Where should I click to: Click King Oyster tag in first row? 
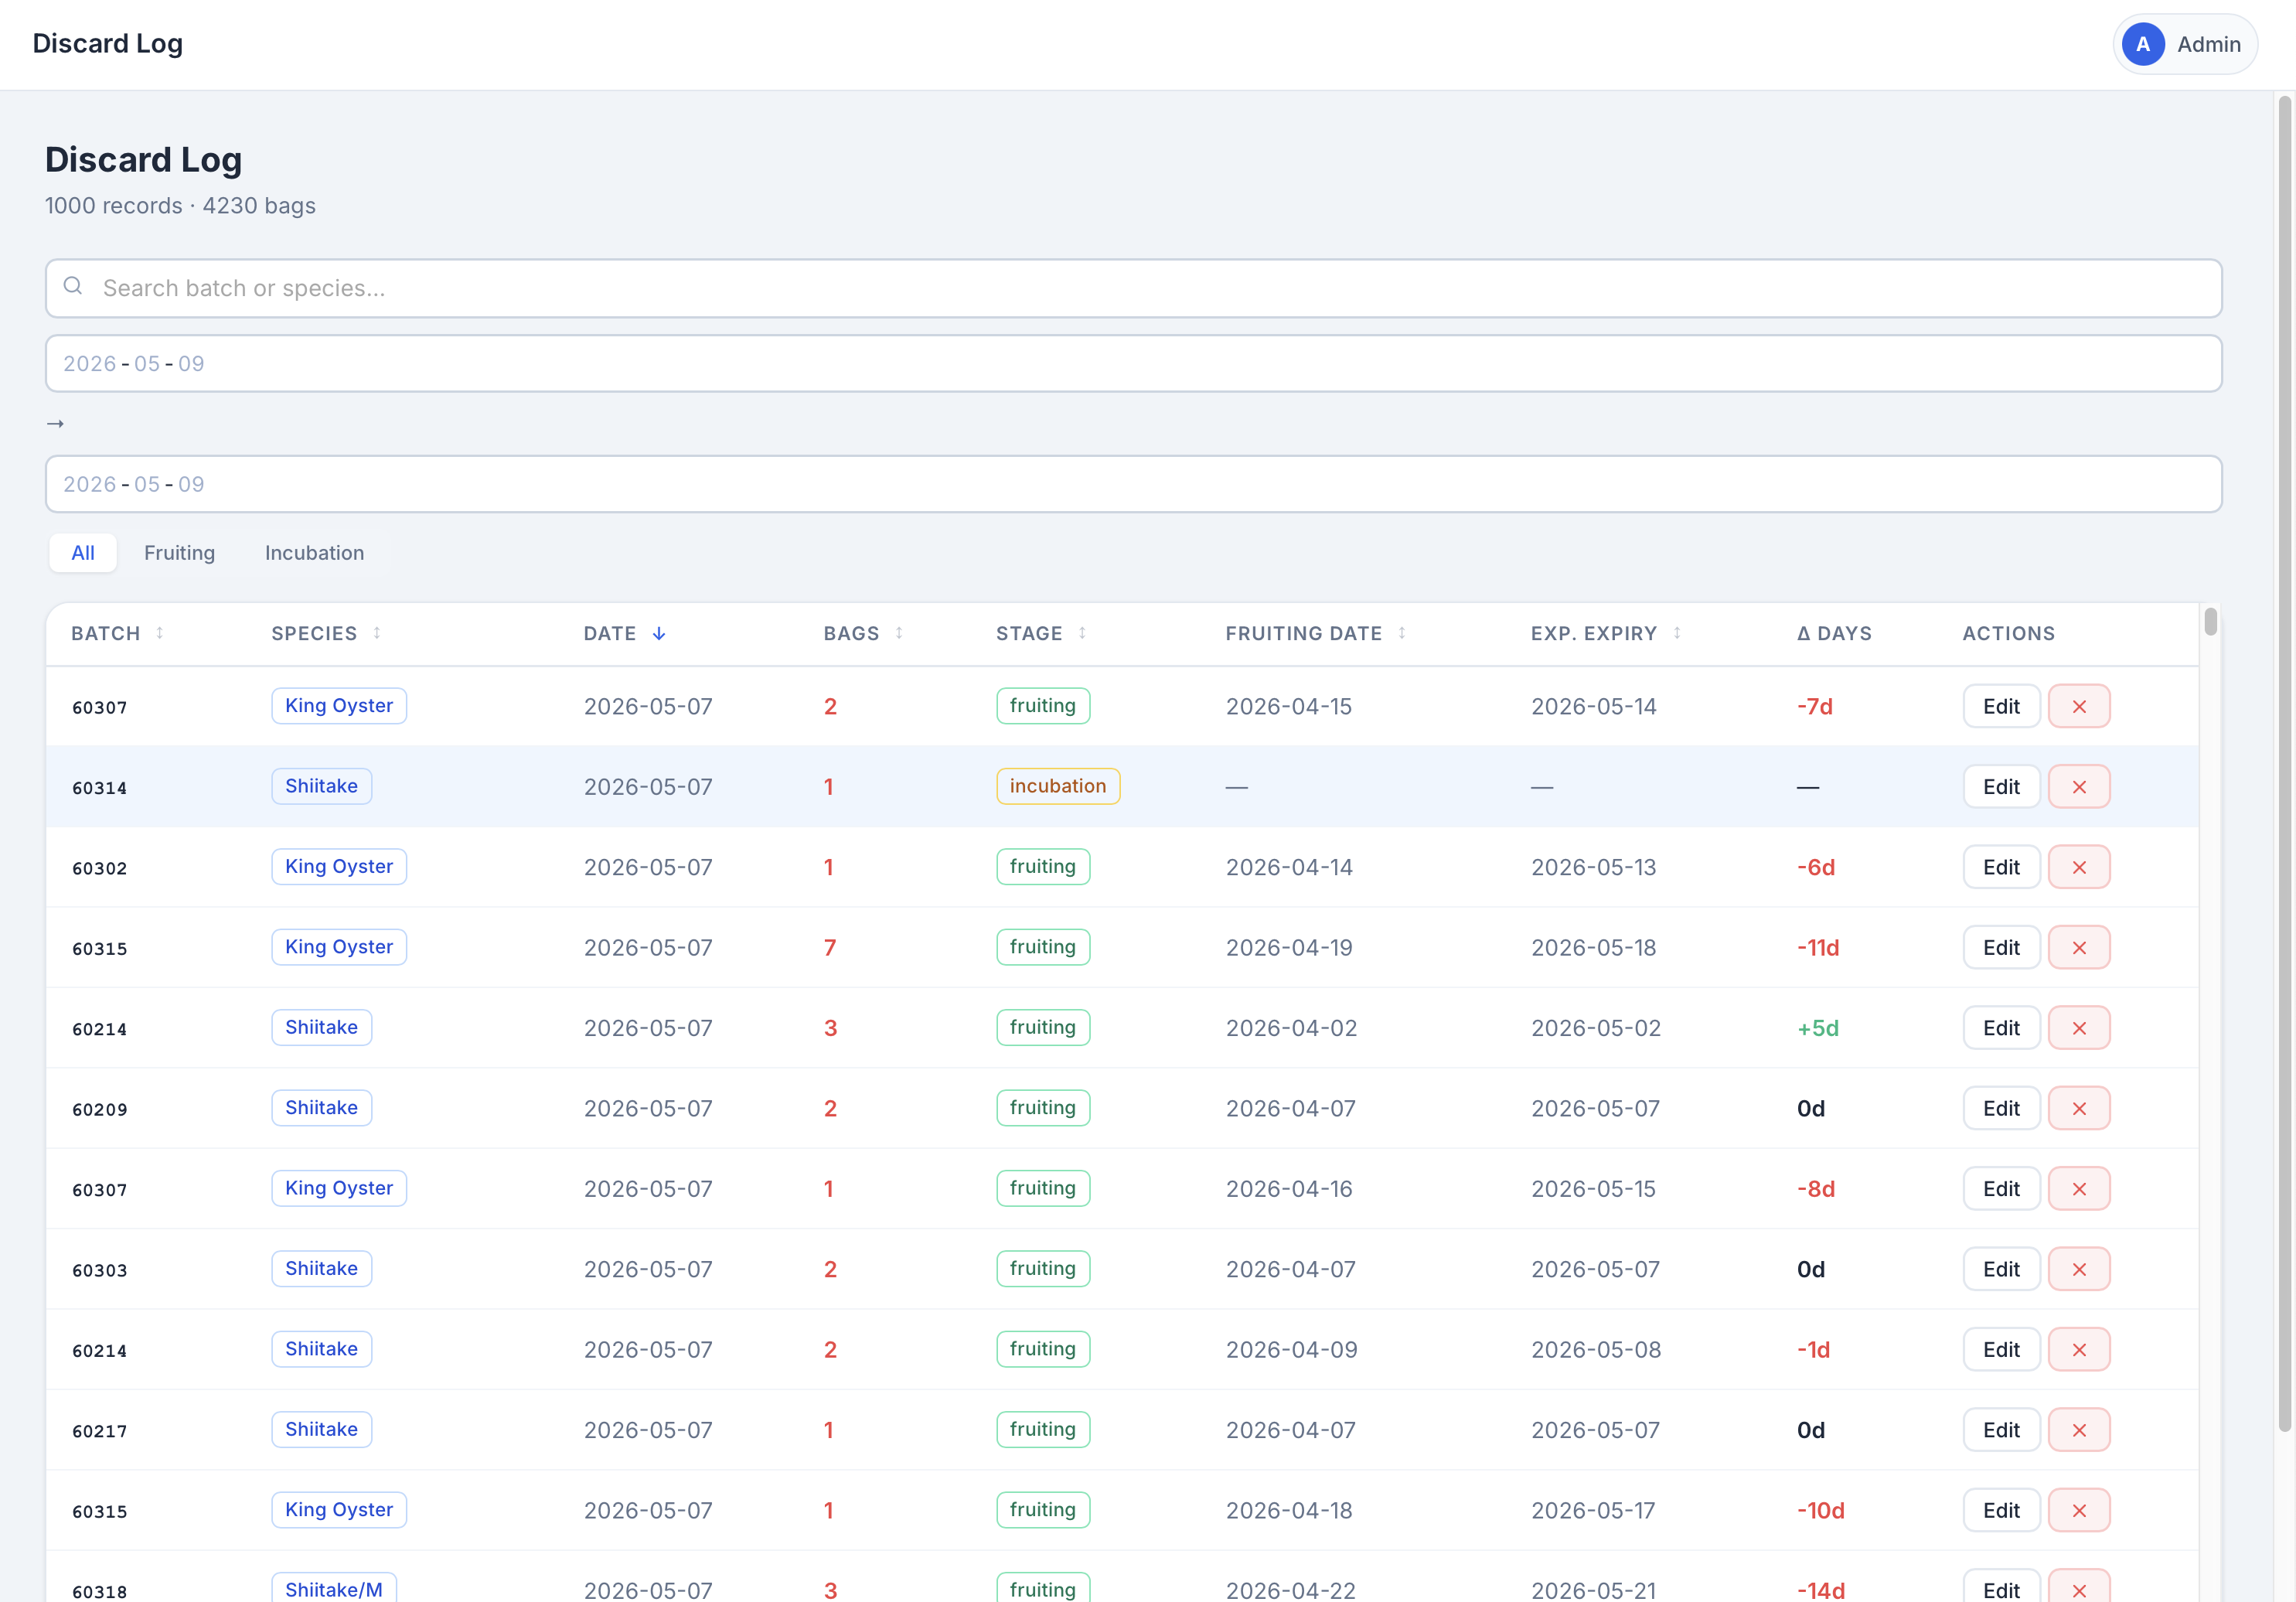pyautogui.click(x=339, y=705)
